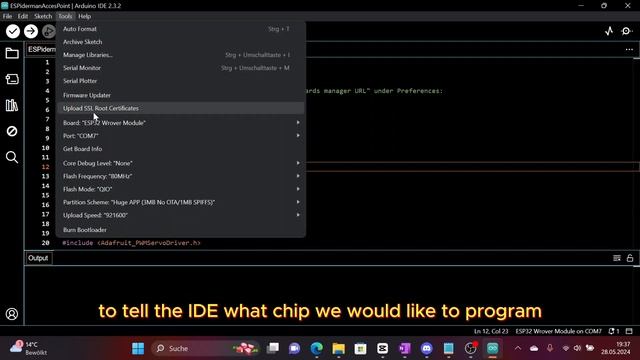Open the editor tab three-dots menu
The height and width of the screenshot is (360, 640).
[x=629, y=49]
